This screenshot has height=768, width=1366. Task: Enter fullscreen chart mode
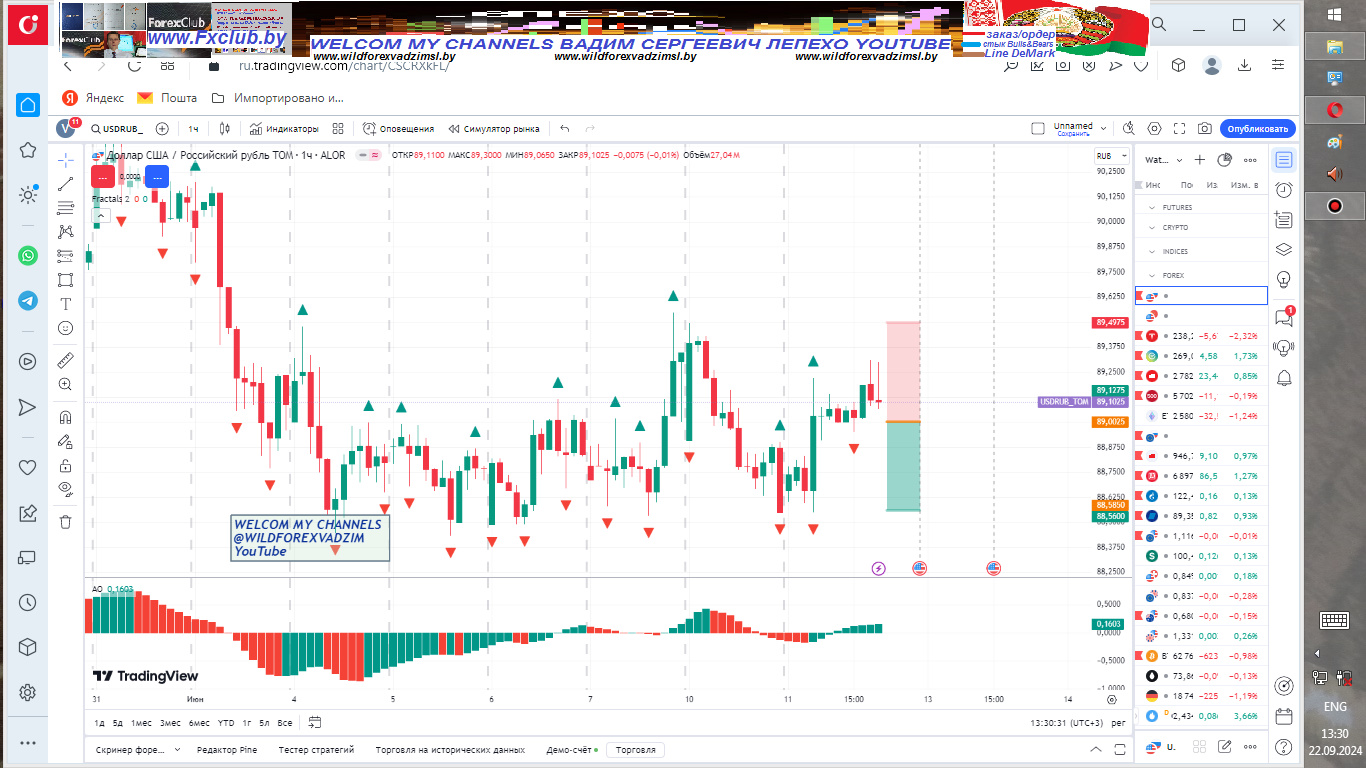[1180, 129]
